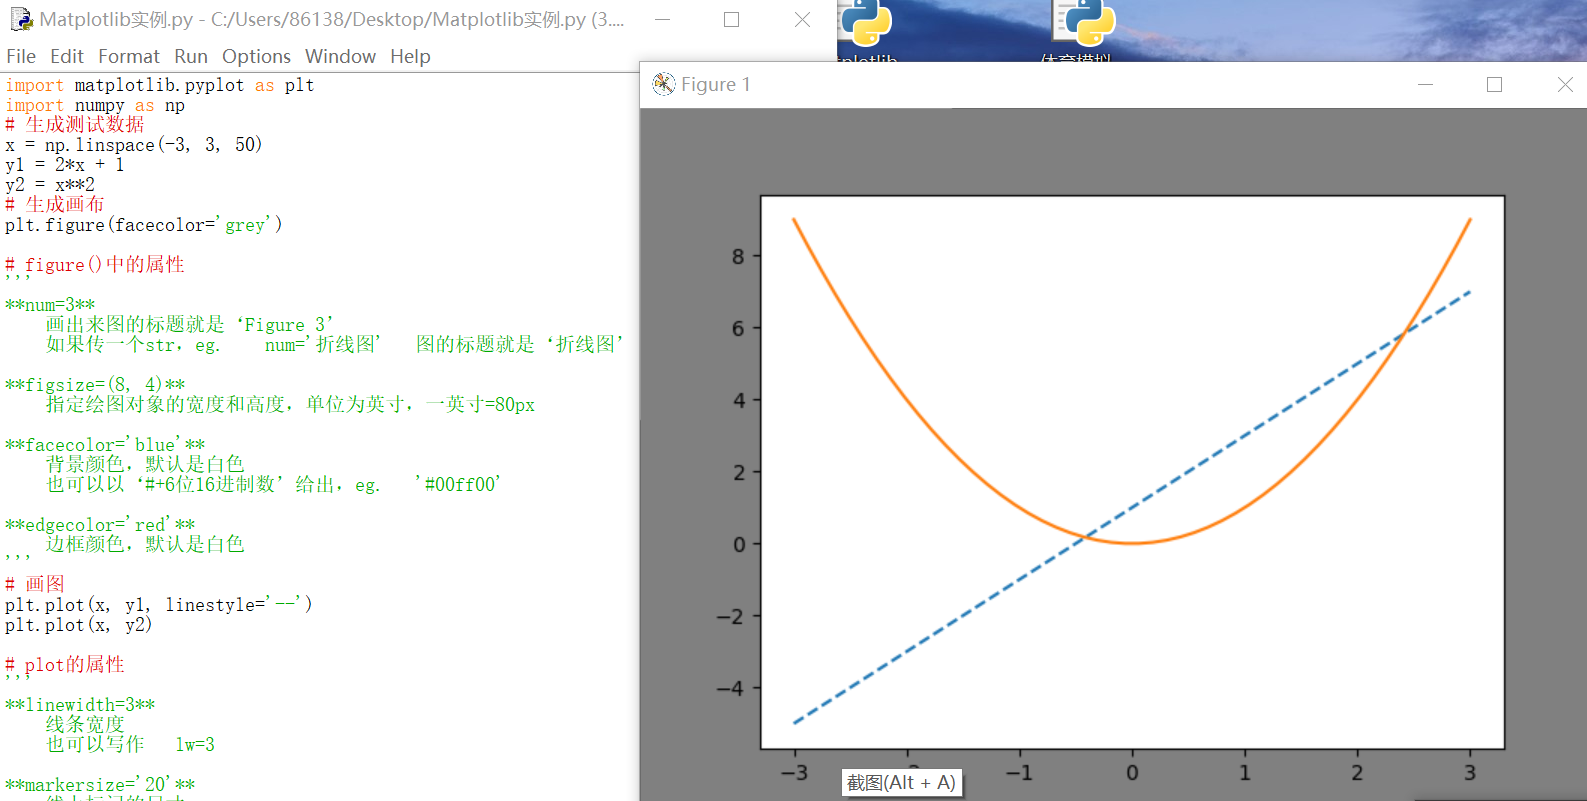The image size is (1587, 801).
Task: Click the line '背景颜色，默认是白色'
Action: point(145,465)
